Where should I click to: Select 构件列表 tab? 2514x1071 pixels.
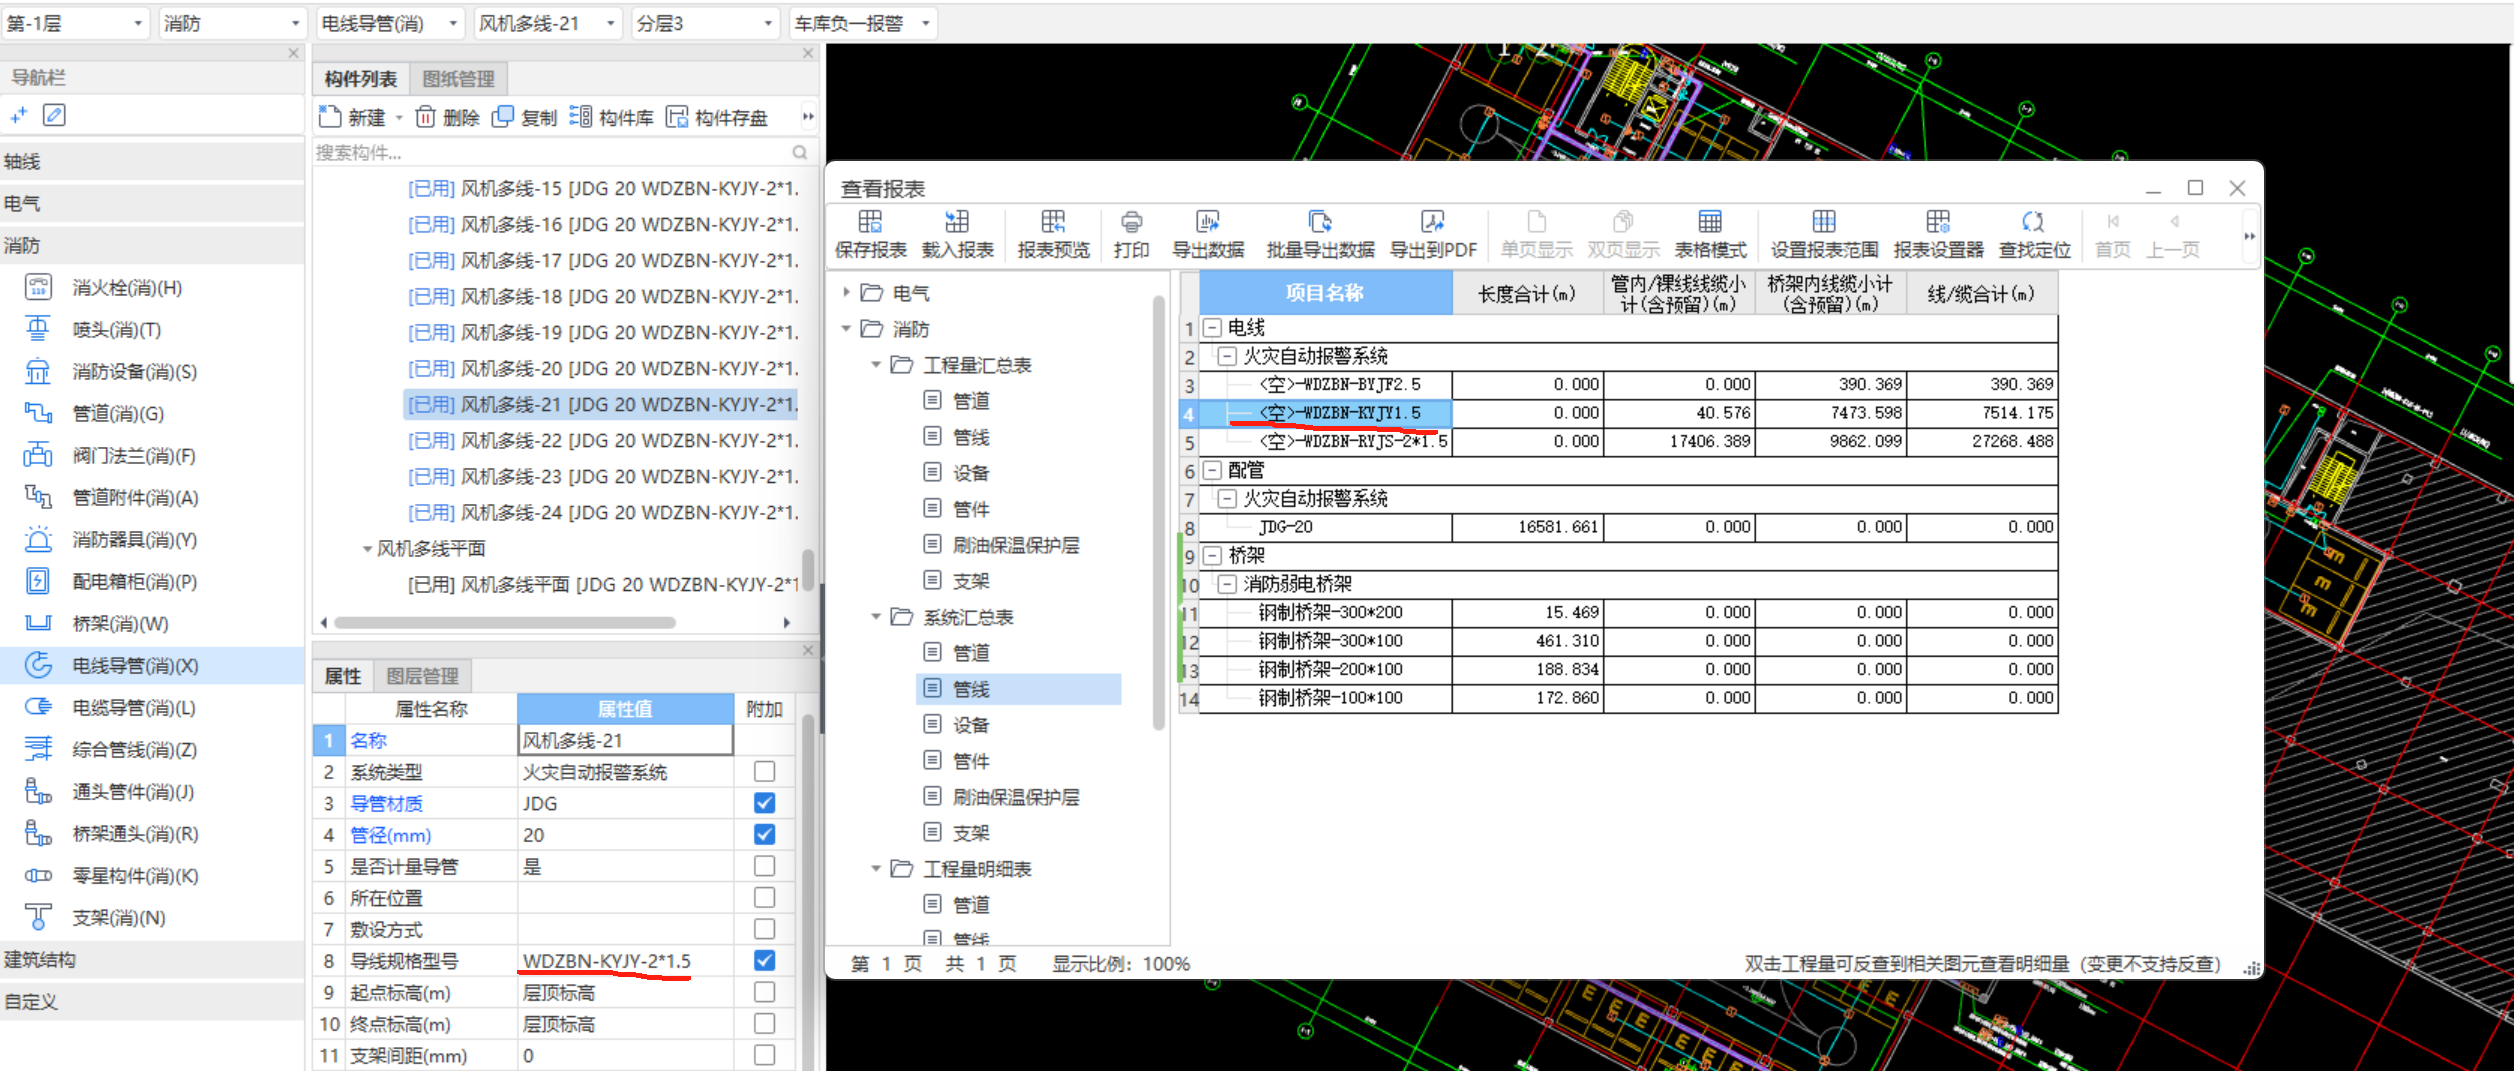(x=361, y=79)
